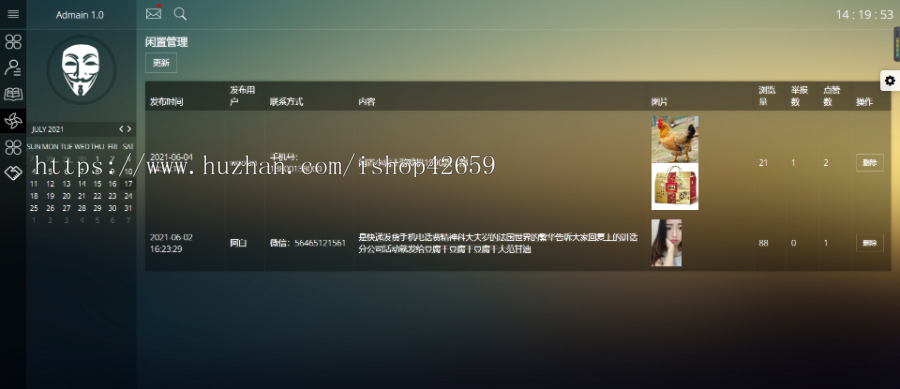Go to previous month in calendar
The height and width of the screenshot is (389, 900).
click(121, 129)
